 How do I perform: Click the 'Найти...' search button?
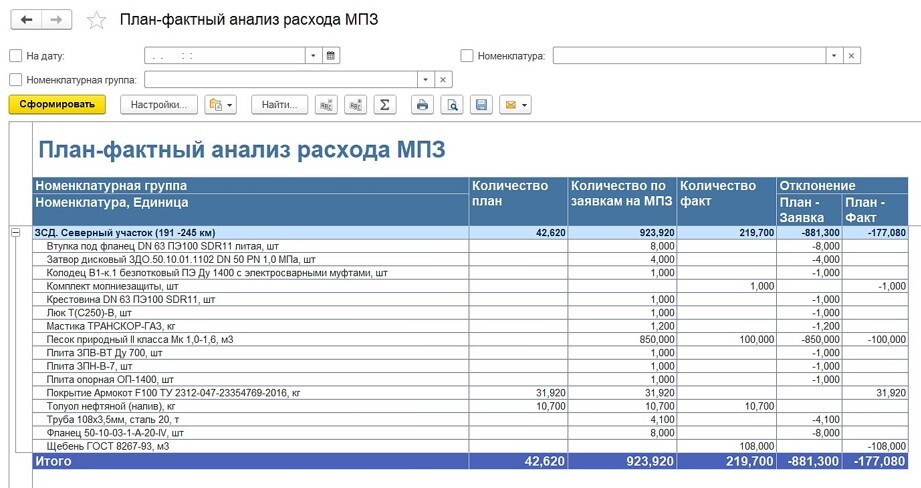[x=279, y=104]
